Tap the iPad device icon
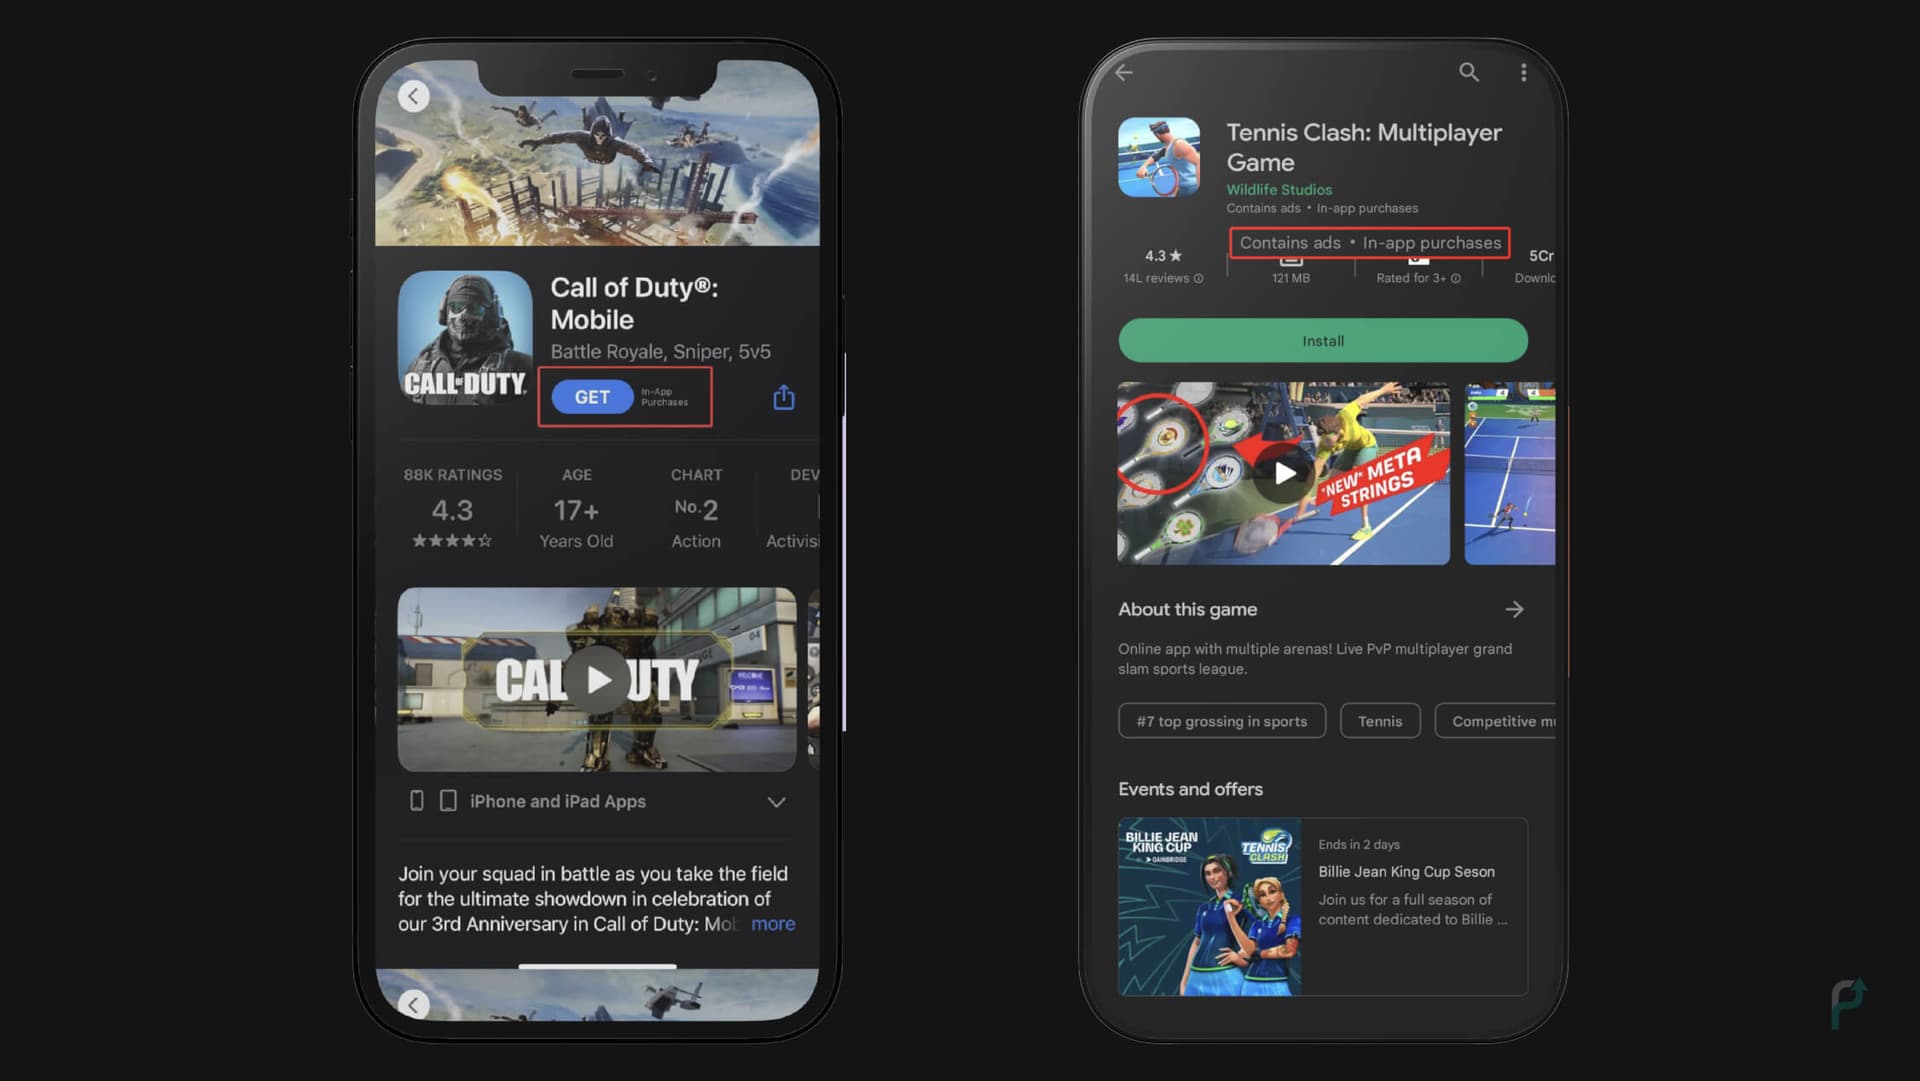 448,801
